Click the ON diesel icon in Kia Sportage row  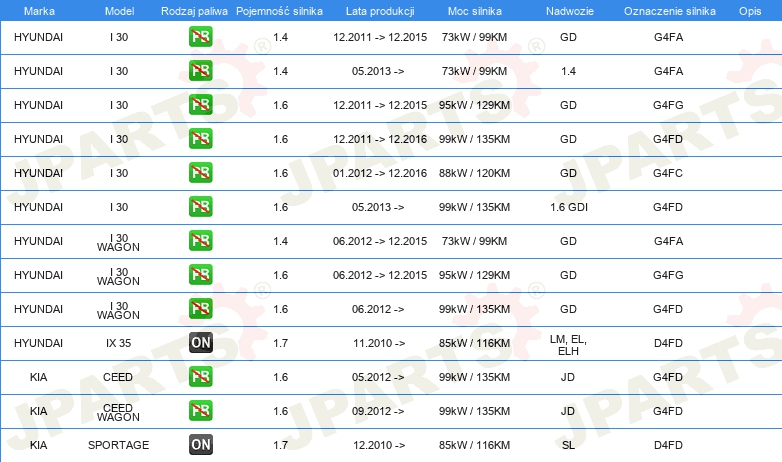pos(200,445)
